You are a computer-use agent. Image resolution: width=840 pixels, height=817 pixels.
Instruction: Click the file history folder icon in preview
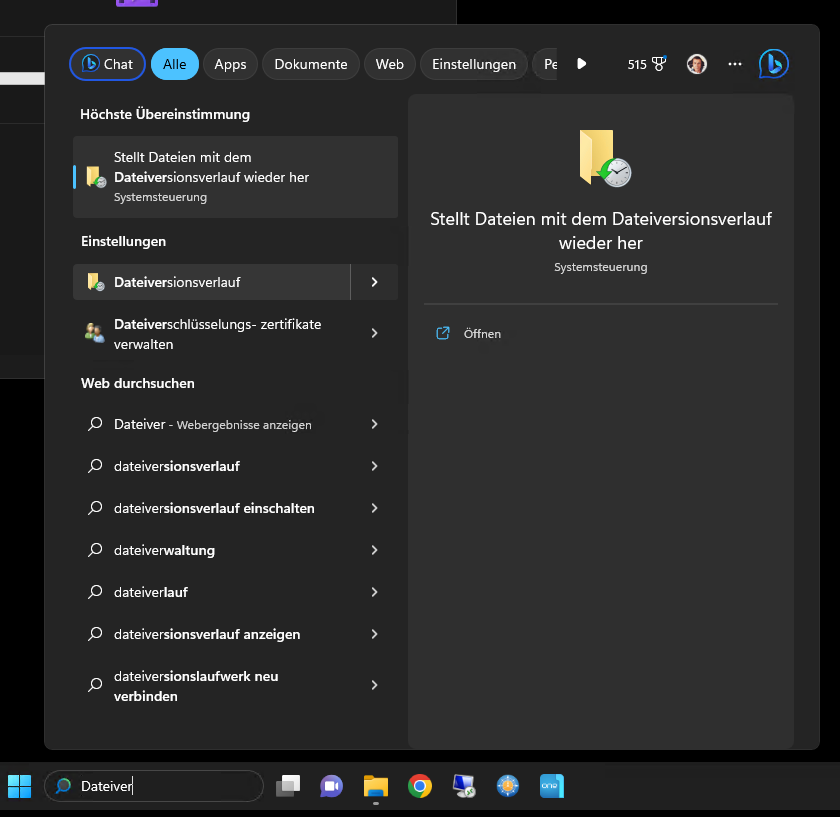click(605, 158)
